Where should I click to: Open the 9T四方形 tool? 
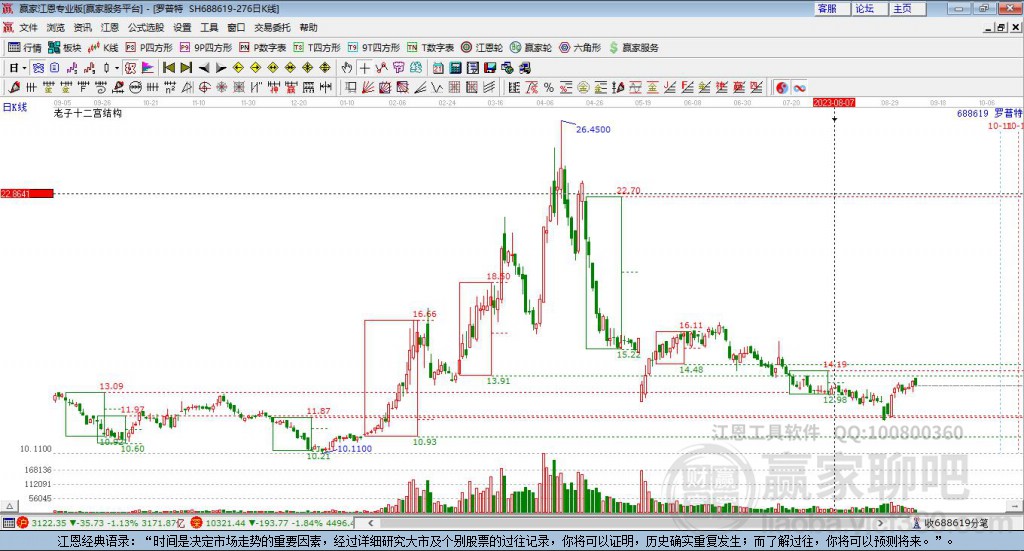[x=374, y=48]
